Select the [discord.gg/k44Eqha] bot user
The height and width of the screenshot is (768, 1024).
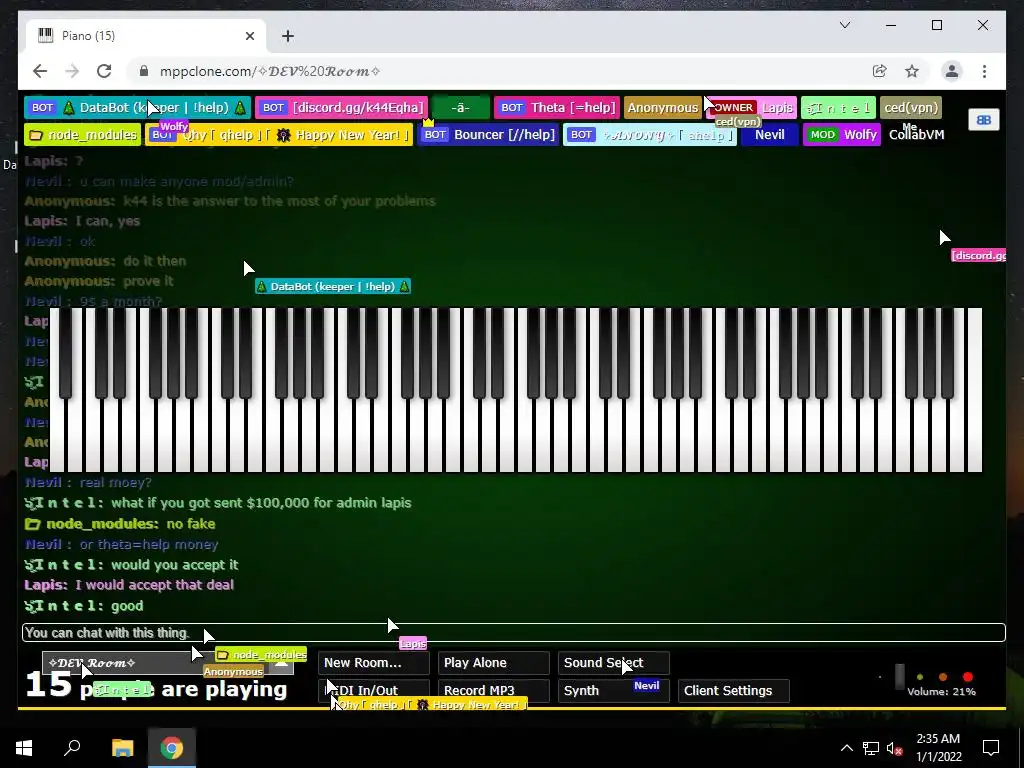click(x=341, y=108)
